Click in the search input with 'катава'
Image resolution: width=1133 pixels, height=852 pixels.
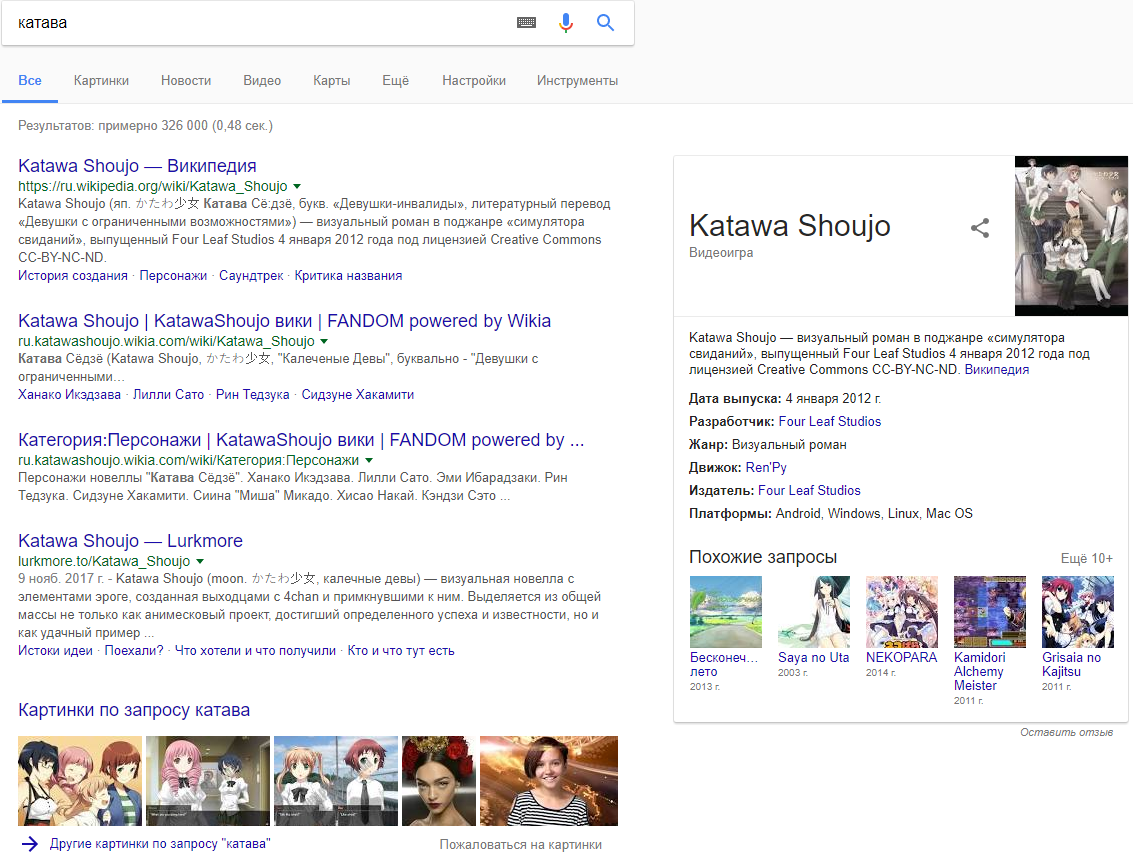[x=260, y=22]
